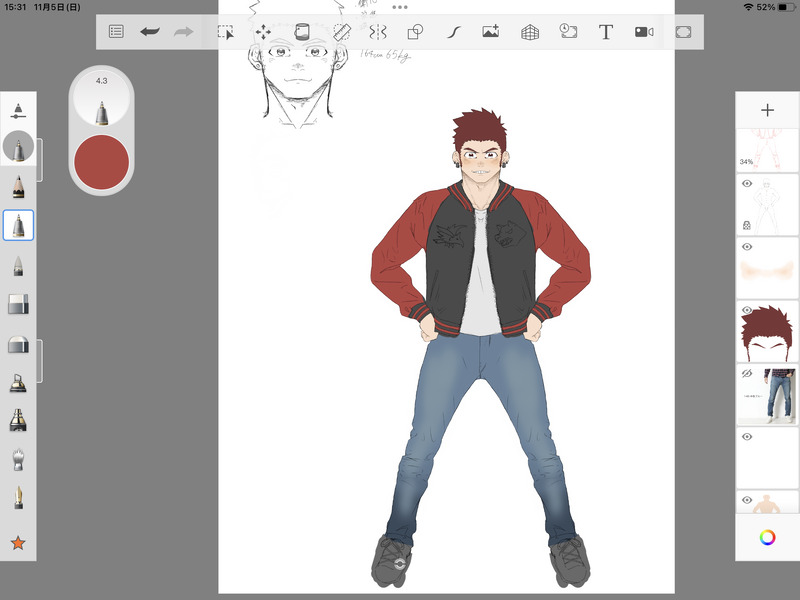
Task: Undo the last stroke
Action: [x=150, y=32]
